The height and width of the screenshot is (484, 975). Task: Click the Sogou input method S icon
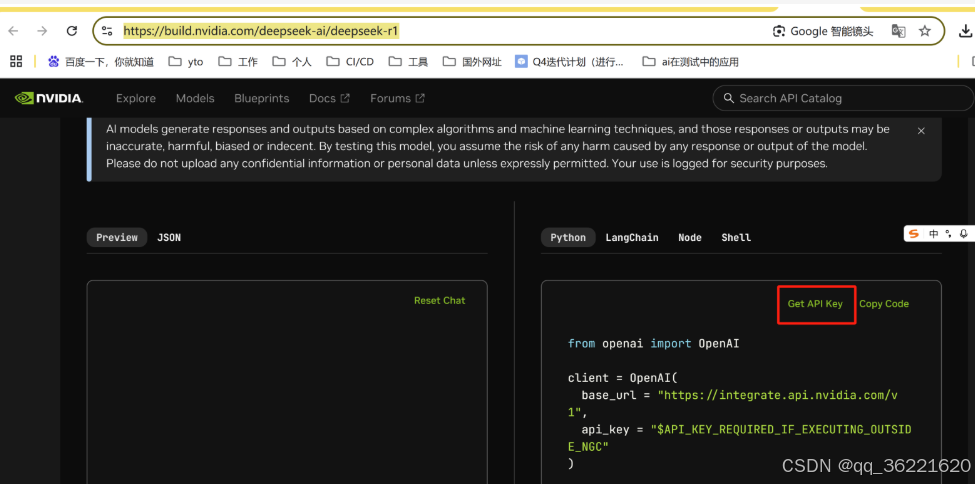[913, 234]
